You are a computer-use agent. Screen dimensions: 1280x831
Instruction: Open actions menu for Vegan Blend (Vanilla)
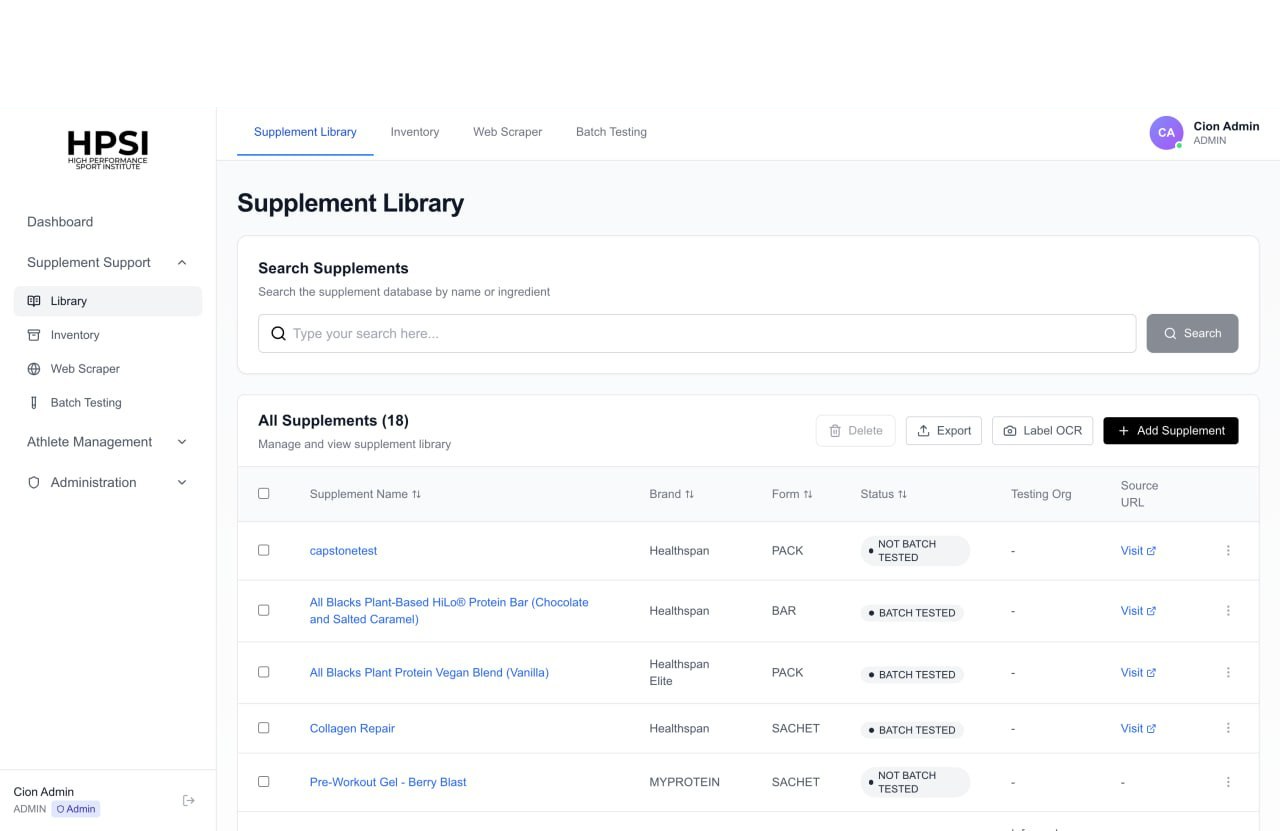click(1228, 673)
